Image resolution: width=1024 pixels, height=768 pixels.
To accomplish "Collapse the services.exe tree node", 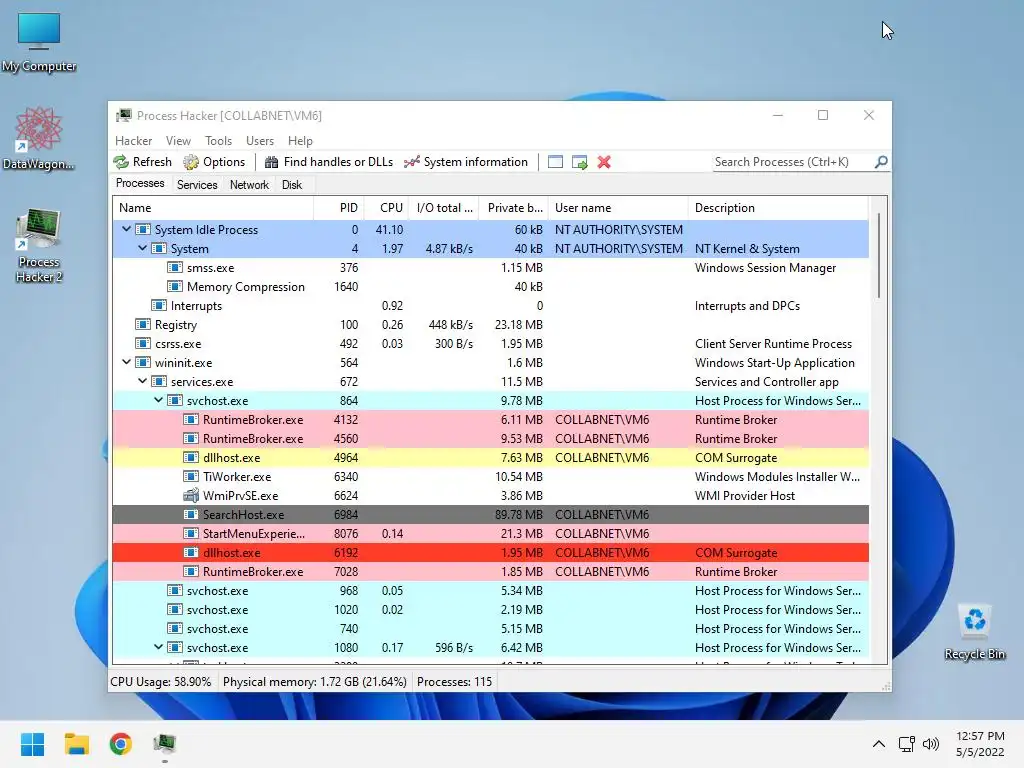I will [142, 381].
